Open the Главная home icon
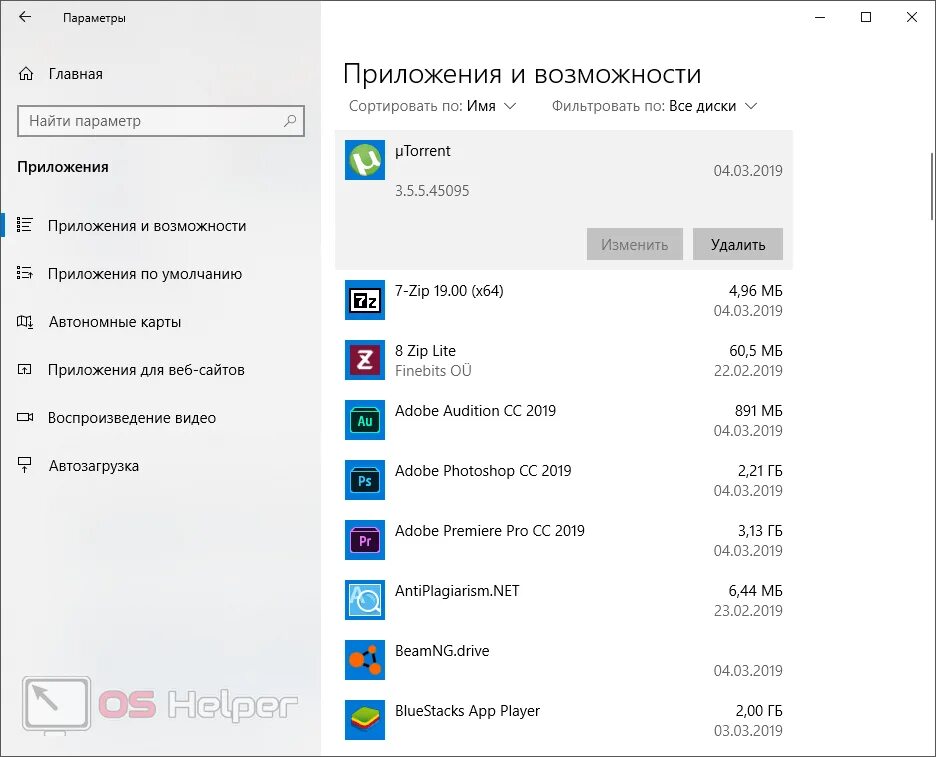The height and width of the screenshot is (757, 936). click(26, 74)
